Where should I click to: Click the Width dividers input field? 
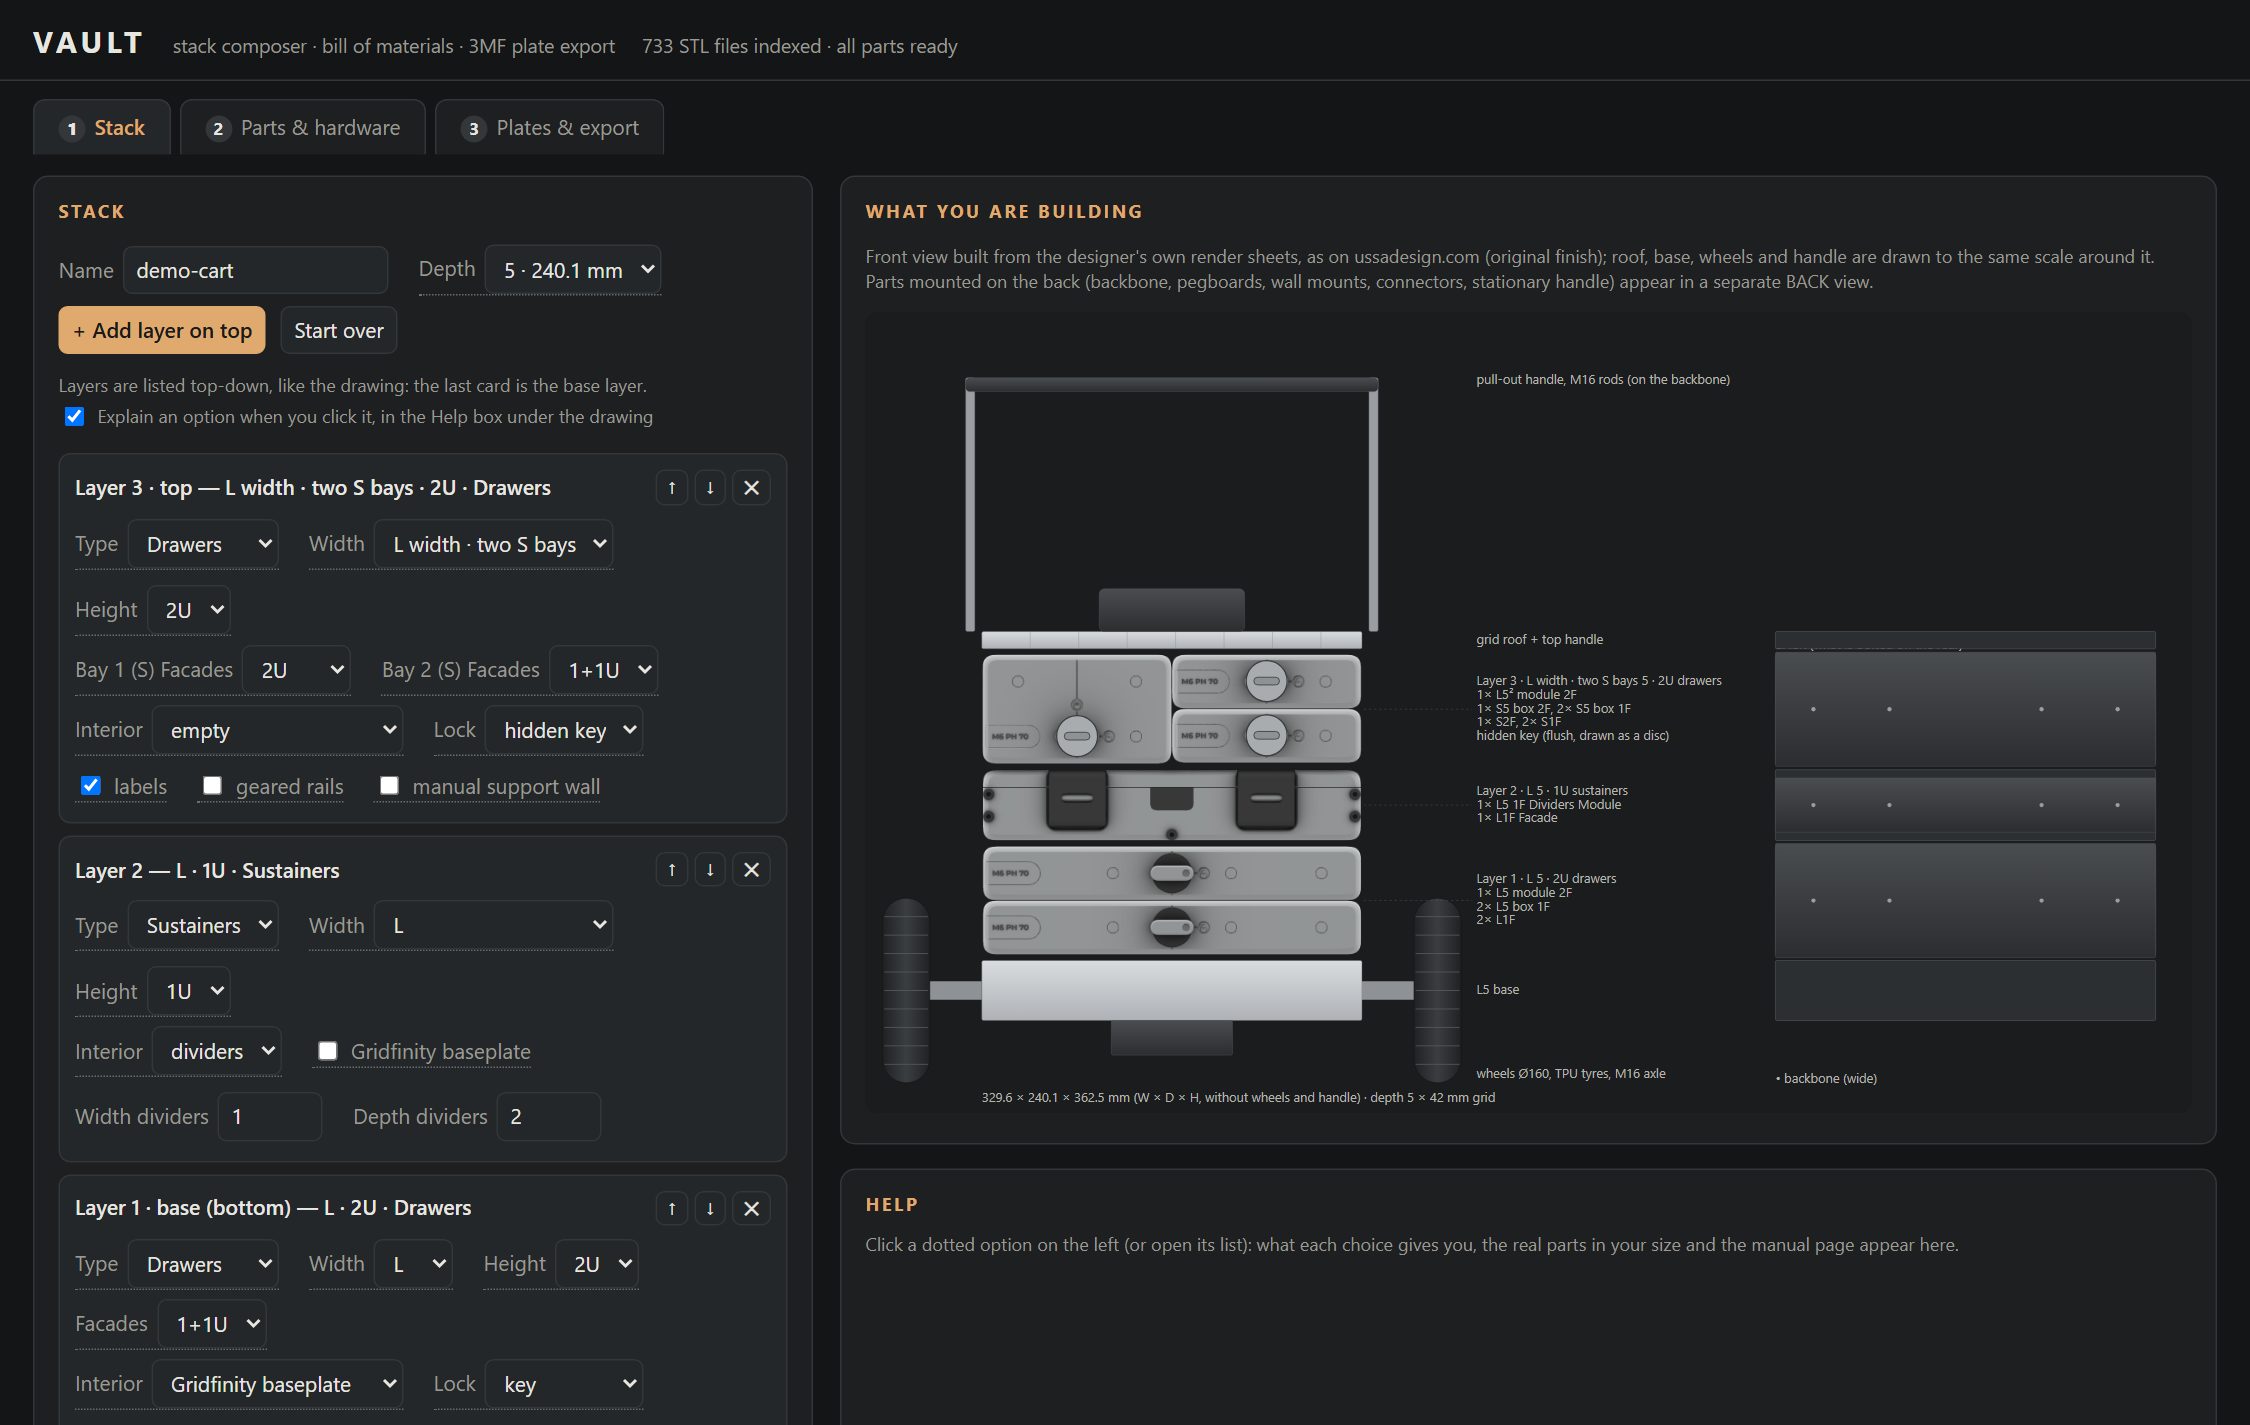coord(270,1116)
